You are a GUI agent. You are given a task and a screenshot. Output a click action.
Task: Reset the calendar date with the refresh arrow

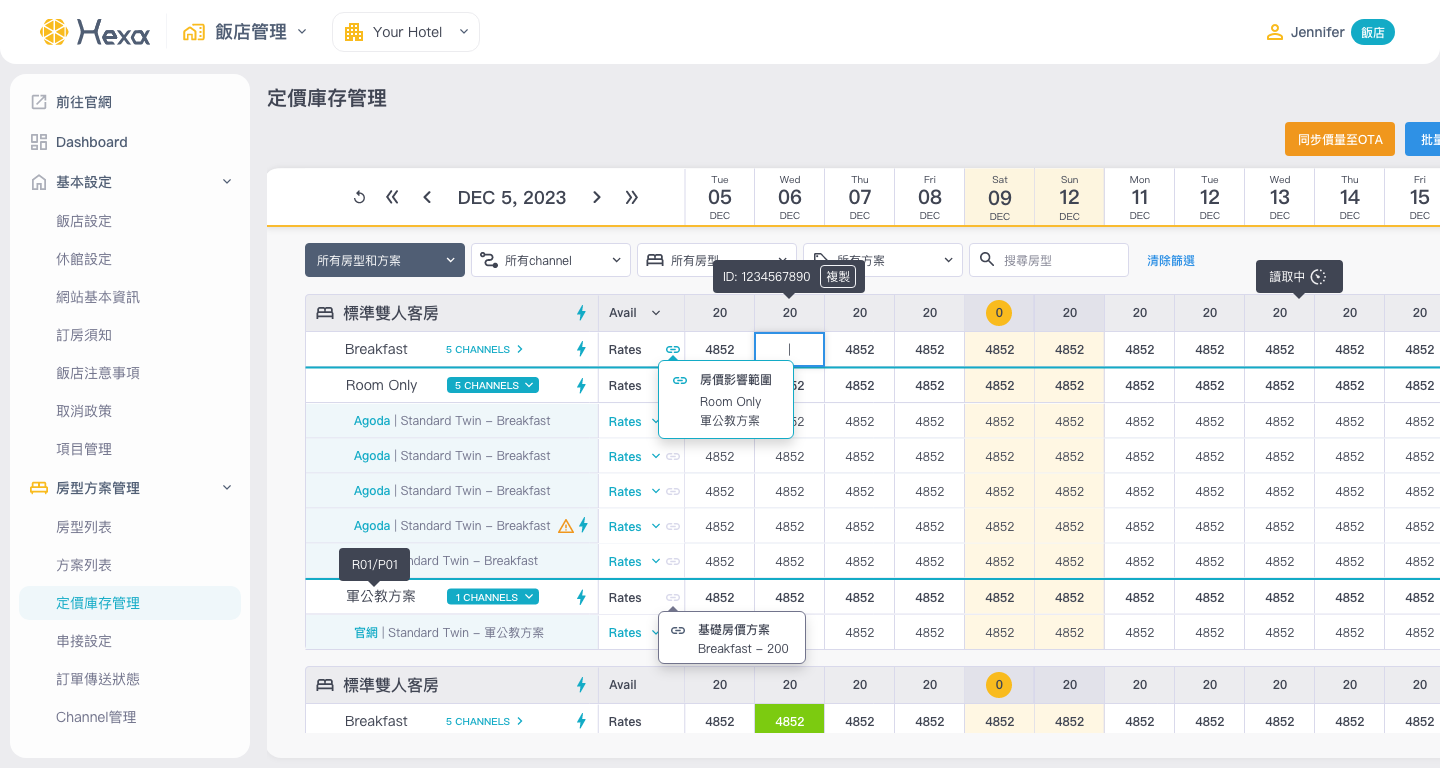(x=360, y=198)
